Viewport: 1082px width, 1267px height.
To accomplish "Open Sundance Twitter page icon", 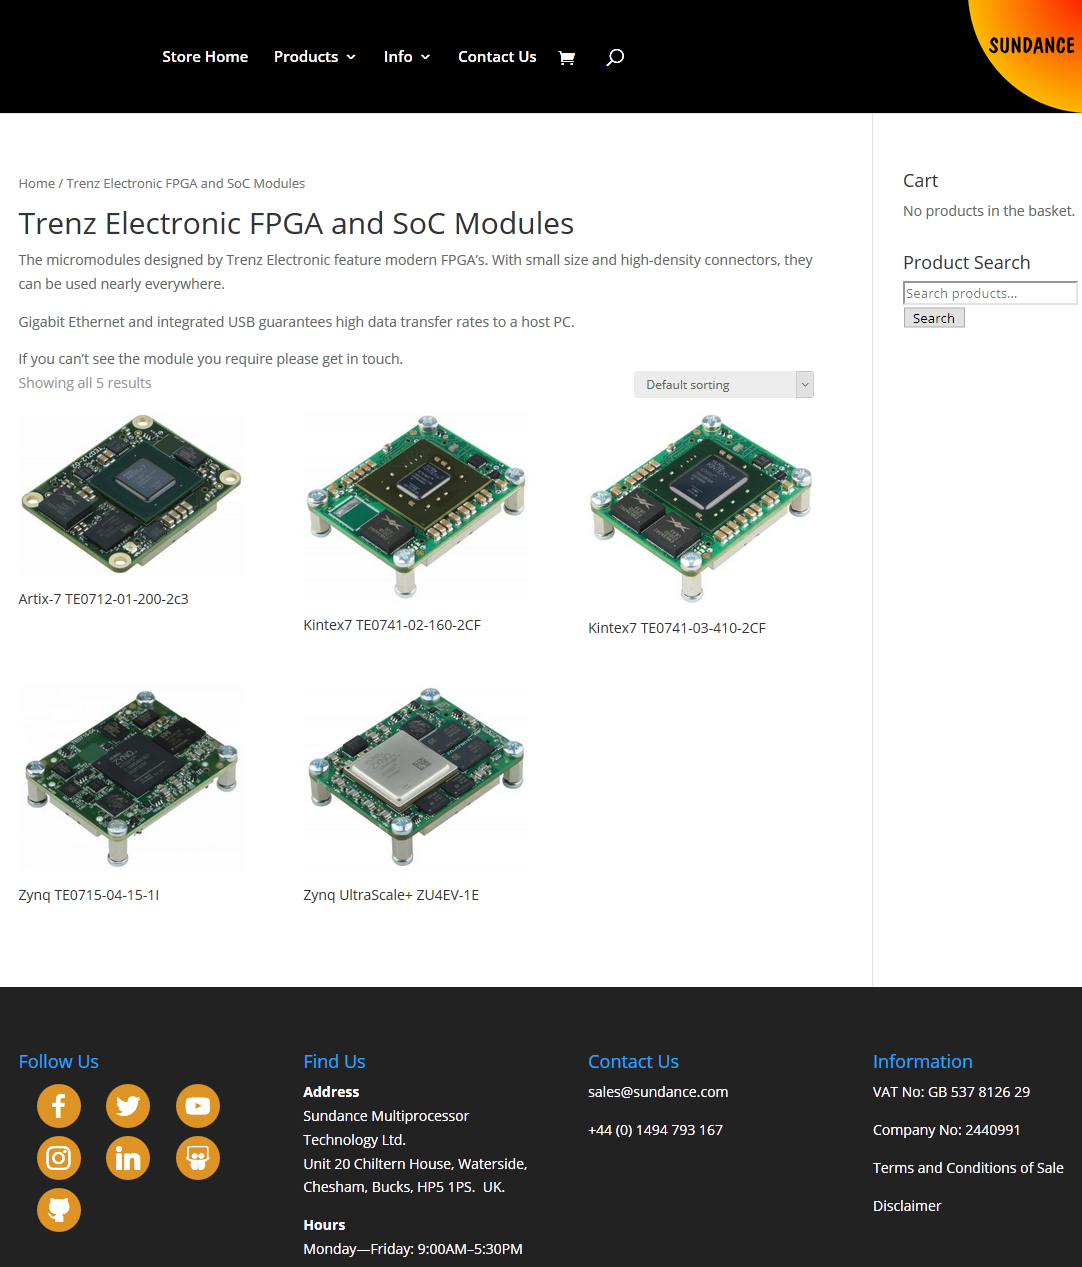I will click(x=128, y=1106).
